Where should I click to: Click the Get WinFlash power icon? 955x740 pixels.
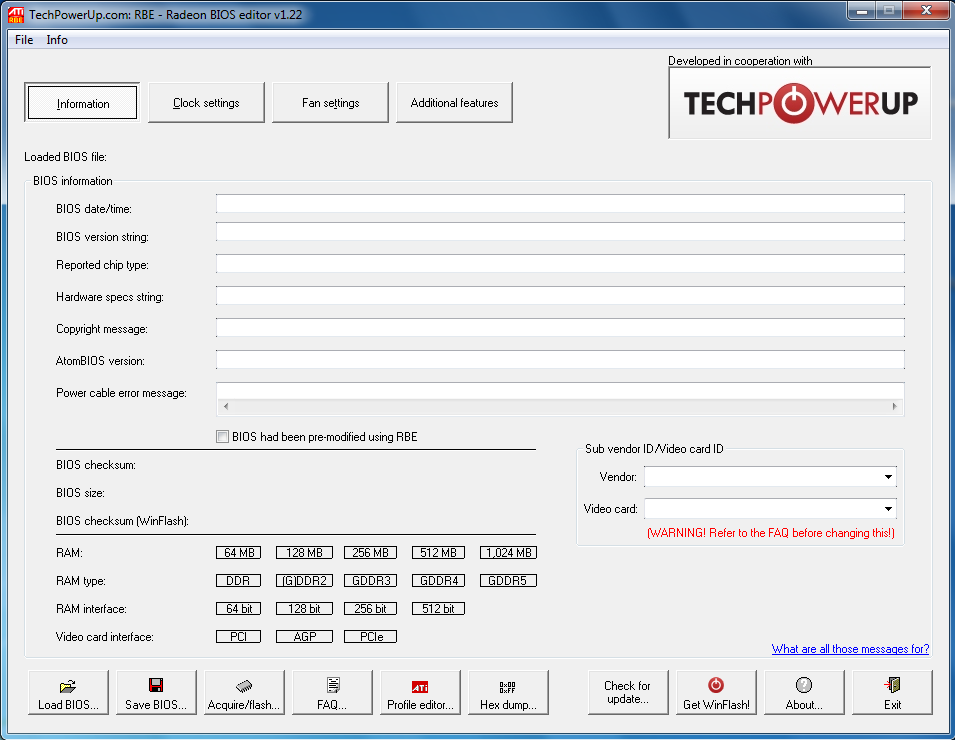(x=716, y=685)
